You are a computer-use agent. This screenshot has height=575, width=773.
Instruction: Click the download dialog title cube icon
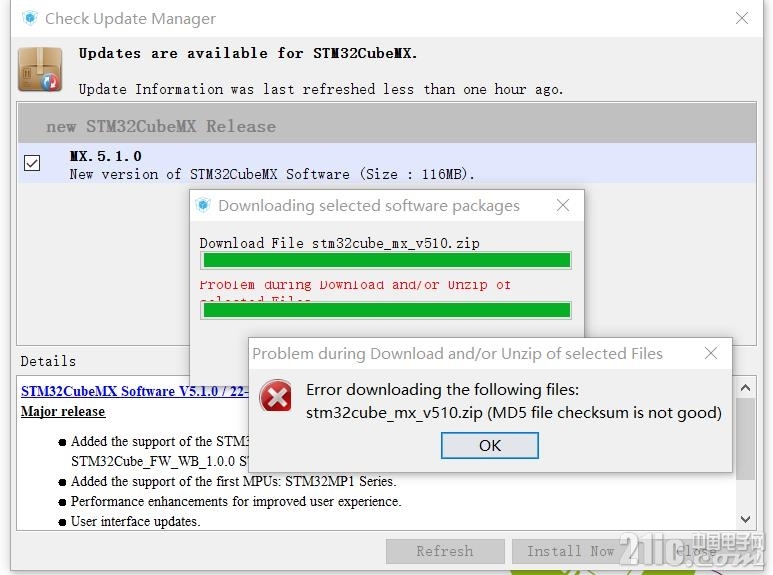(x=203, y=205)
